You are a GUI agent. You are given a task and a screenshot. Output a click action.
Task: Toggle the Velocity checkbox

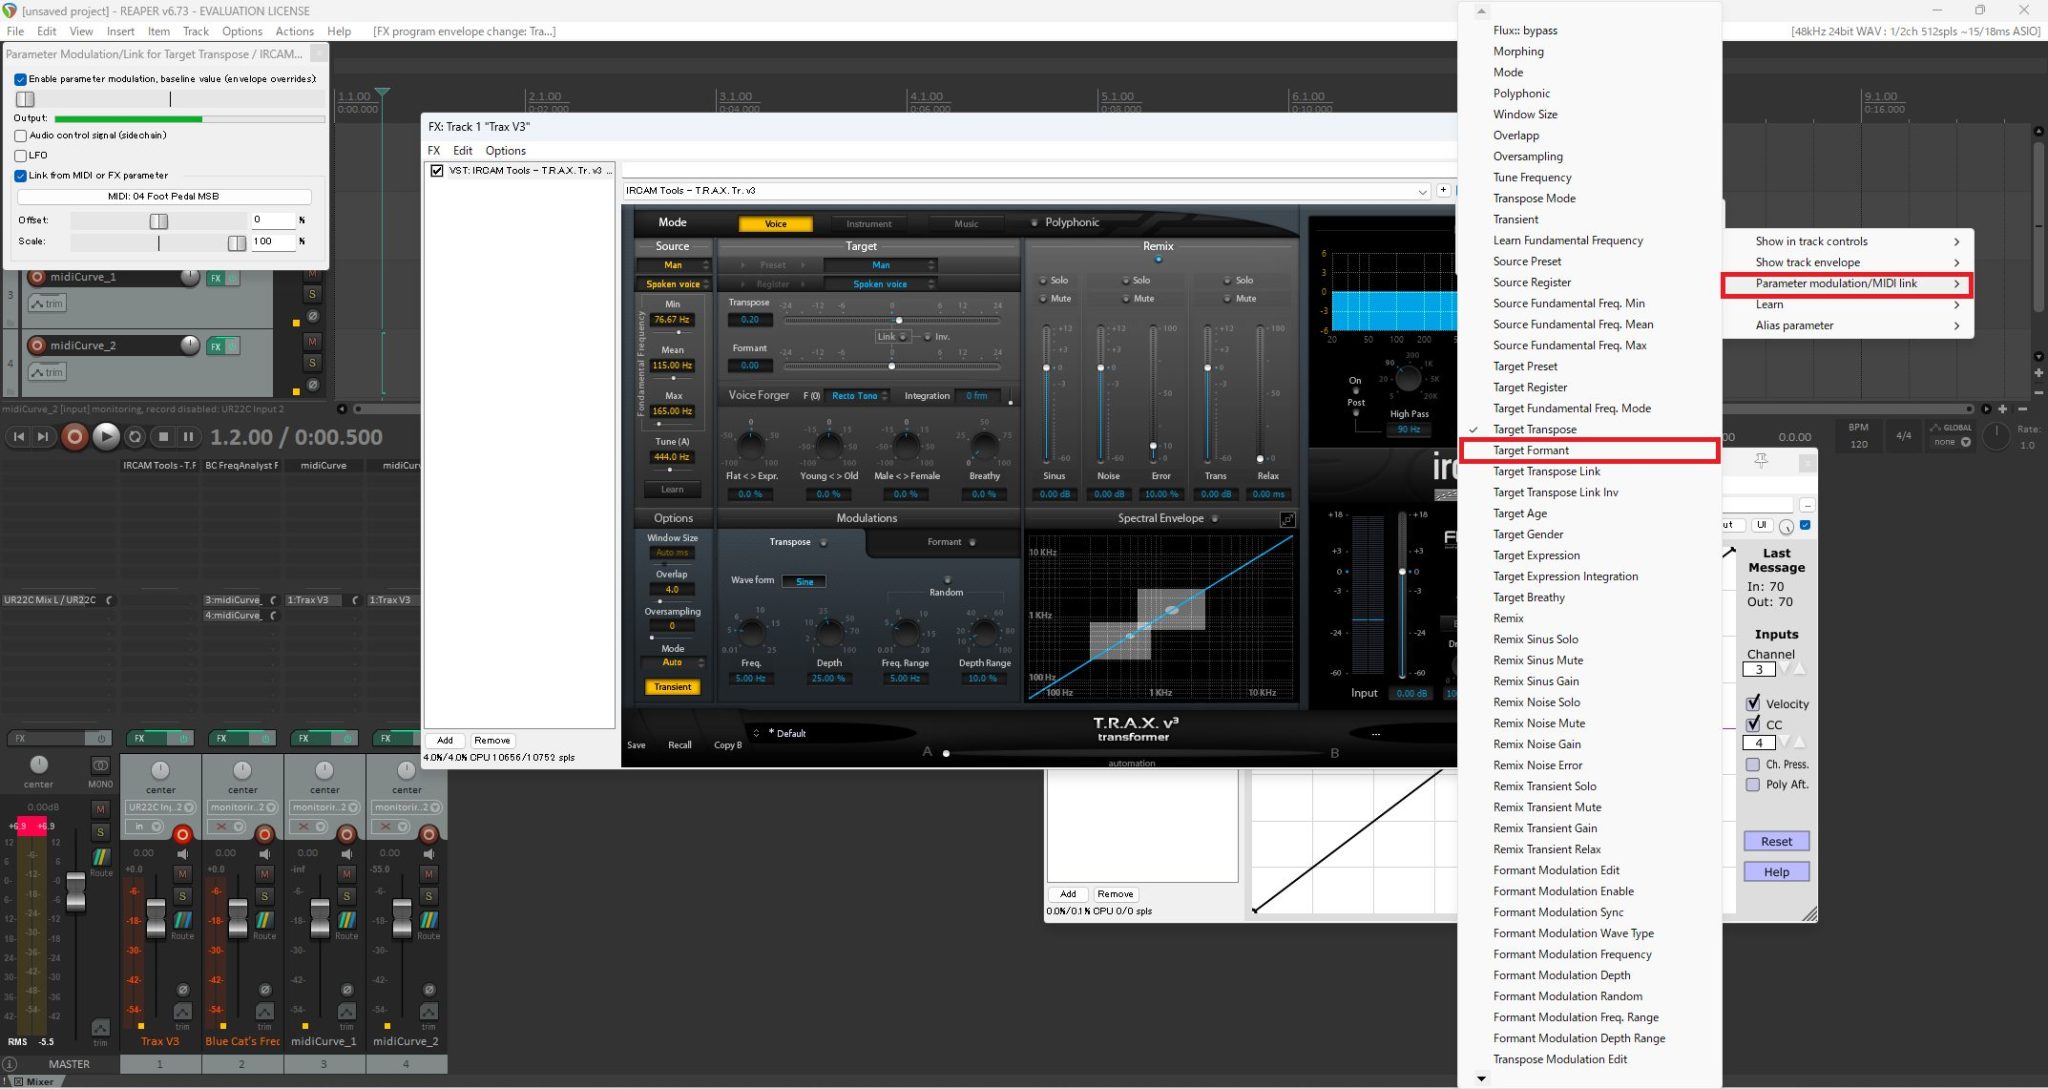click(x=1752, y=703)
